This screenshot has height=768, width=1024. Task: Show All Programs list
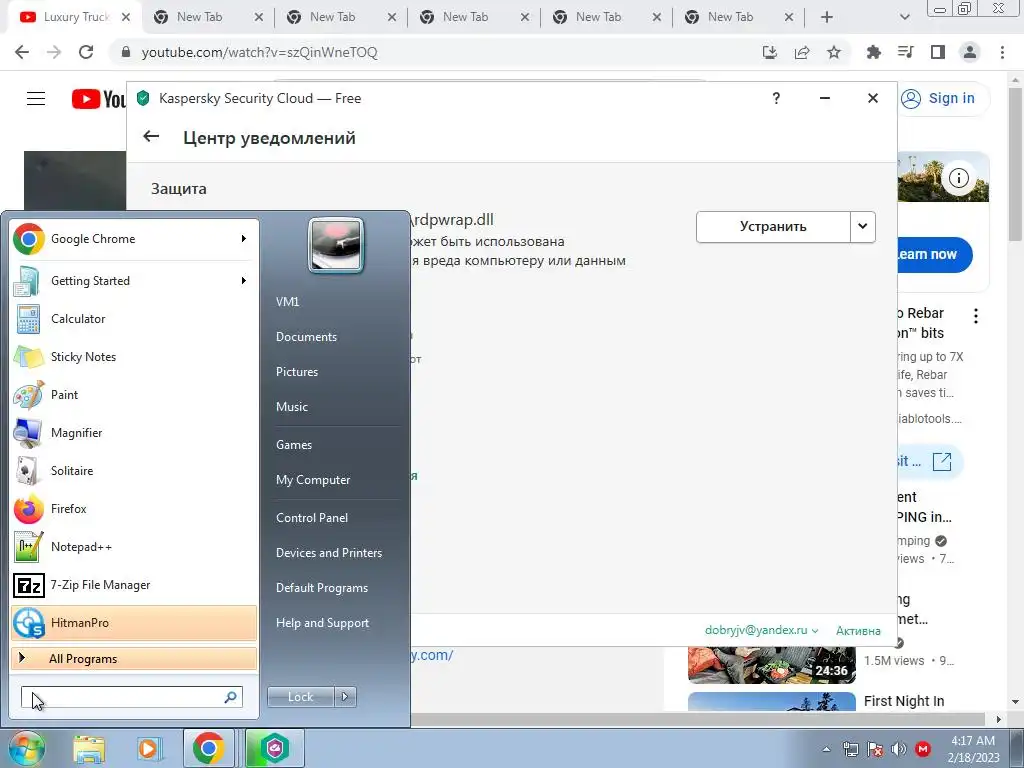134,658
